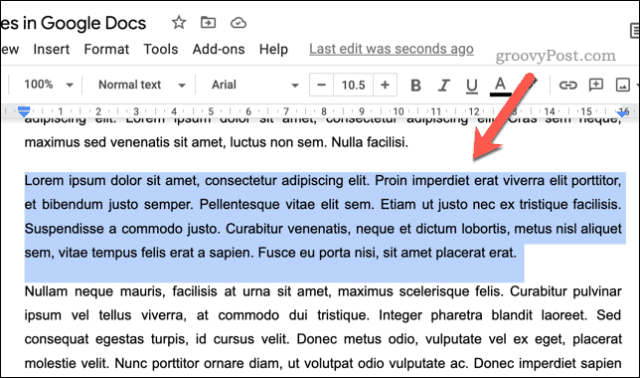The width and height of the screenshot is (640, 378).
Task: Edit the font size field showing 10.5
Action: pos(353,85)
